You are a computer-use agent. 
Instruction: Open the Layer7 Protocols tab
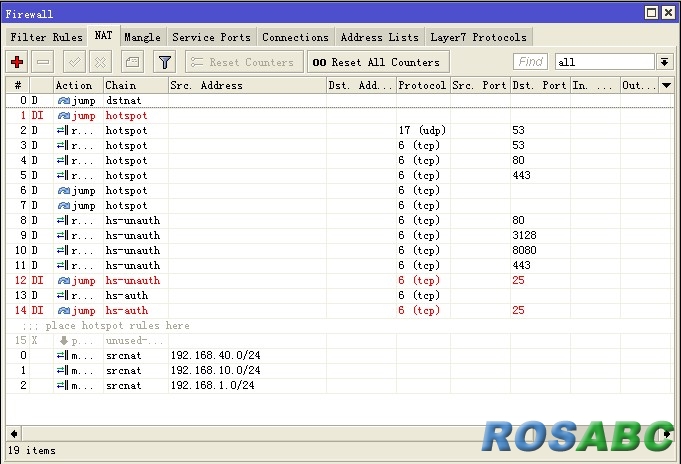point(479,37)
